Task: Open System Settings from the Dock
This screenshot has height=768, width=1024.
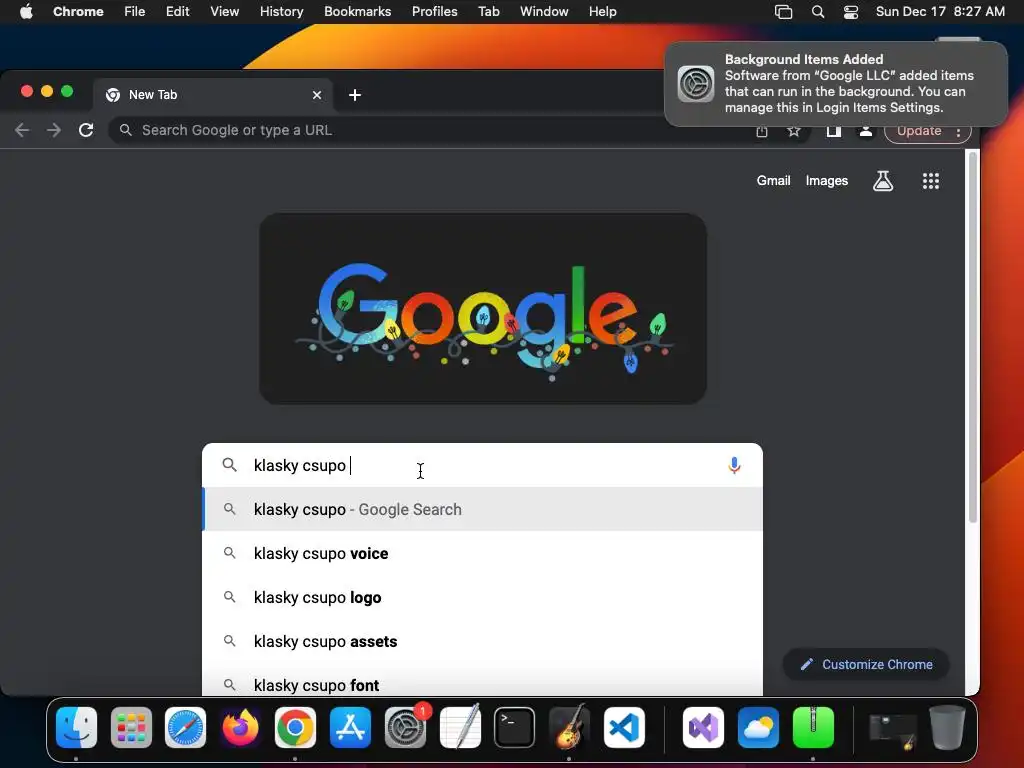Action: pyautogui.click(x=405, y=728)
